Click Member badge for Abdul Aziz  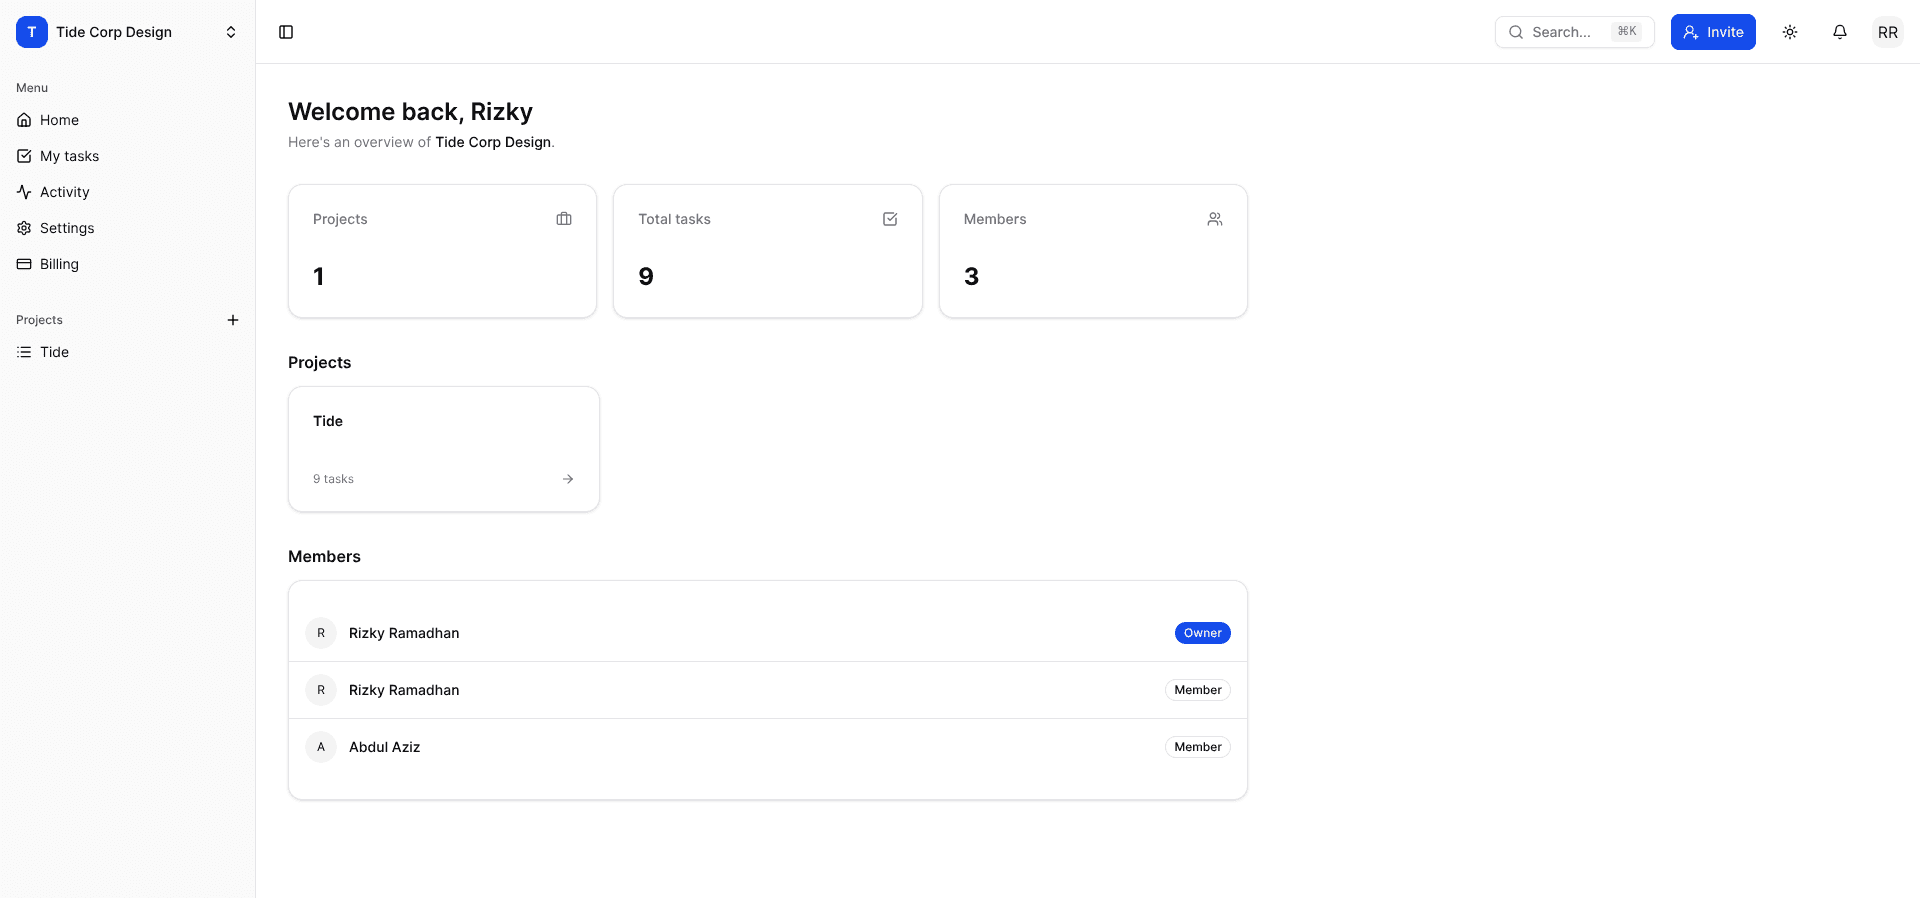pyautogui.click(x=1198, y=747)
